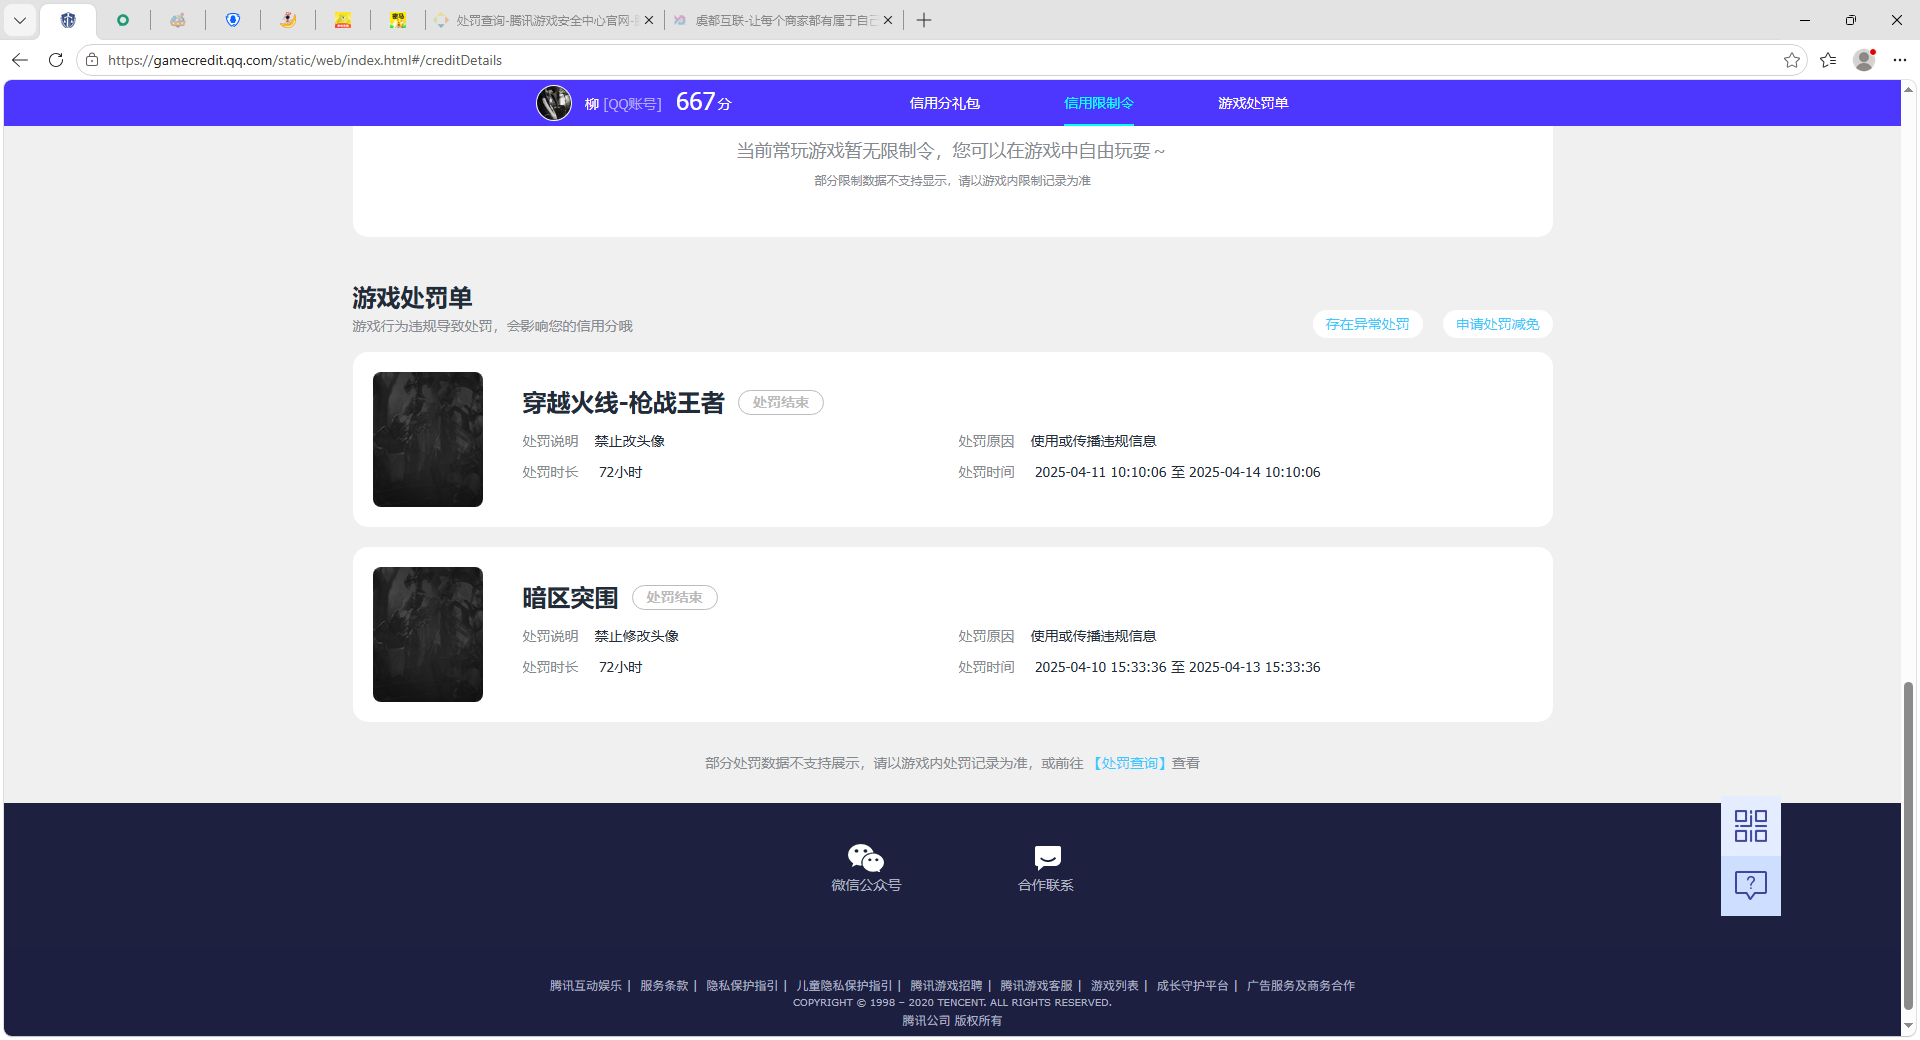
Task: Open 隐私保护指引 footer link
Action: [742, 986]
